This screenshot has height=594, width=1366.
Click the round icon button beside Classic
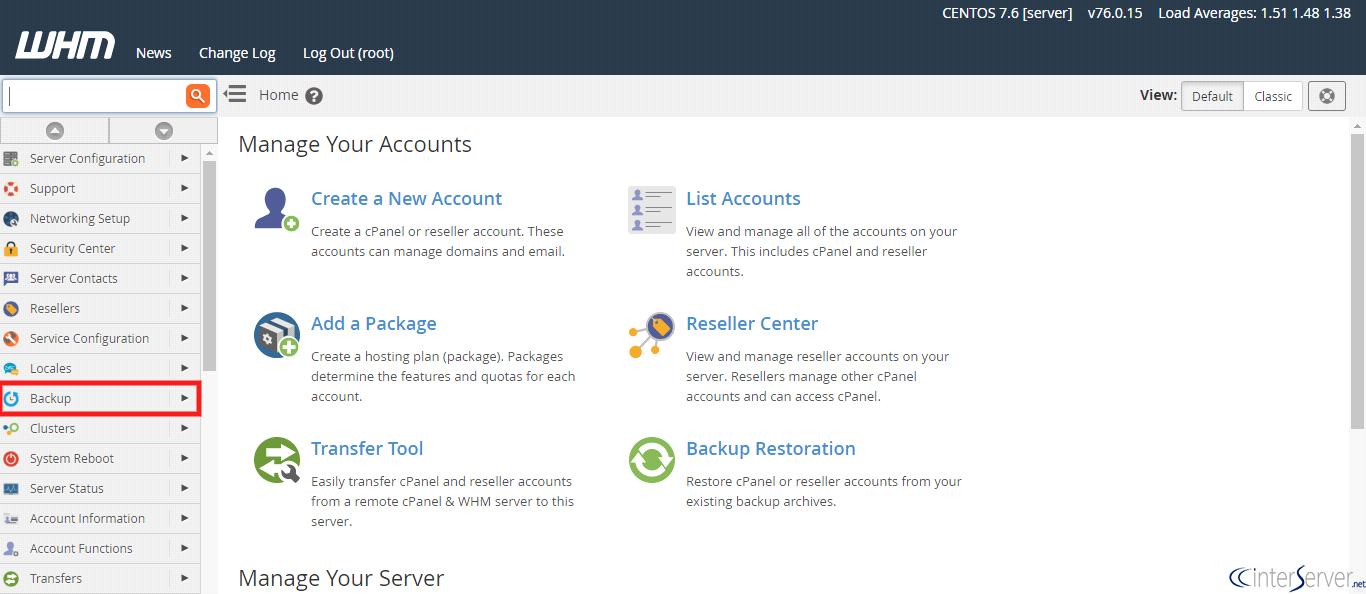[1327, 96]
